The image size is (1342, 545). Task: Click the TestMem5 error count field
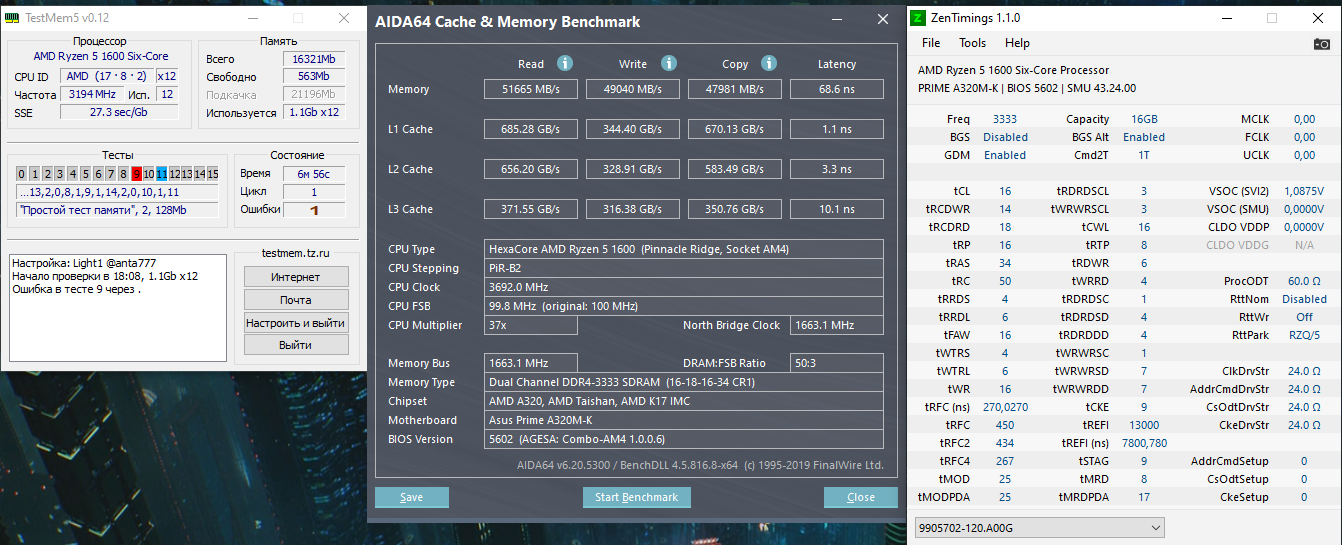[314, 210]
